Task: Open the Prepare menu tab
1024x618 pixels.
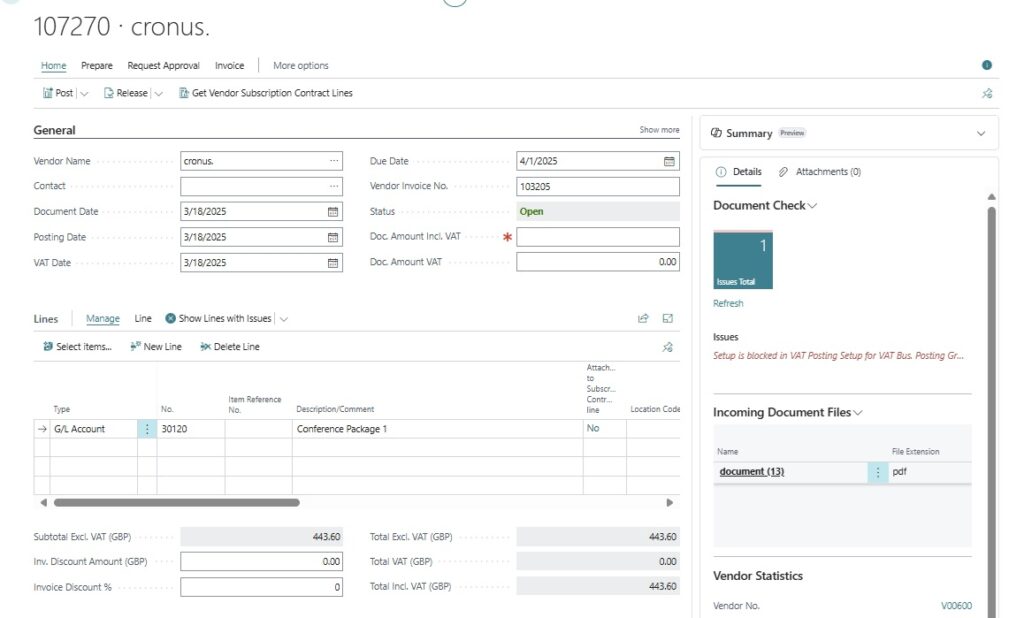Action: point(97,66)
